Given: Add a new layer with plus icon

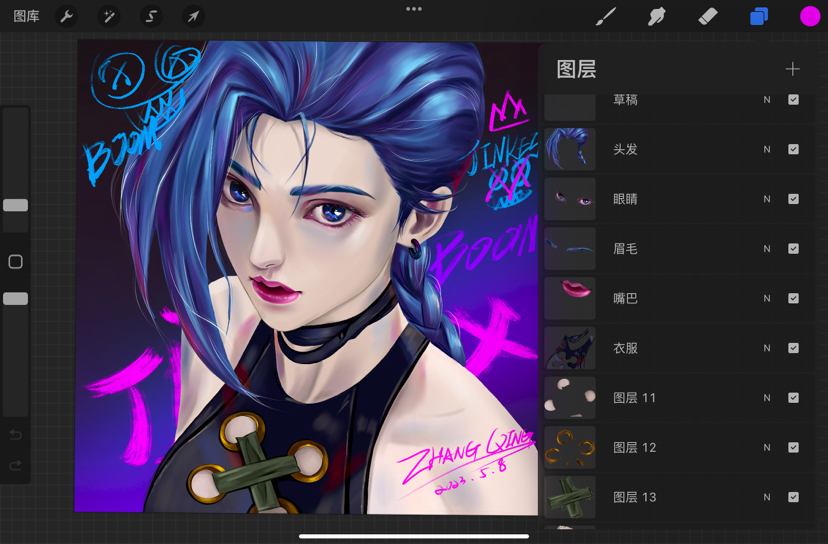Looking at the screenshot, I should point(792,69).
